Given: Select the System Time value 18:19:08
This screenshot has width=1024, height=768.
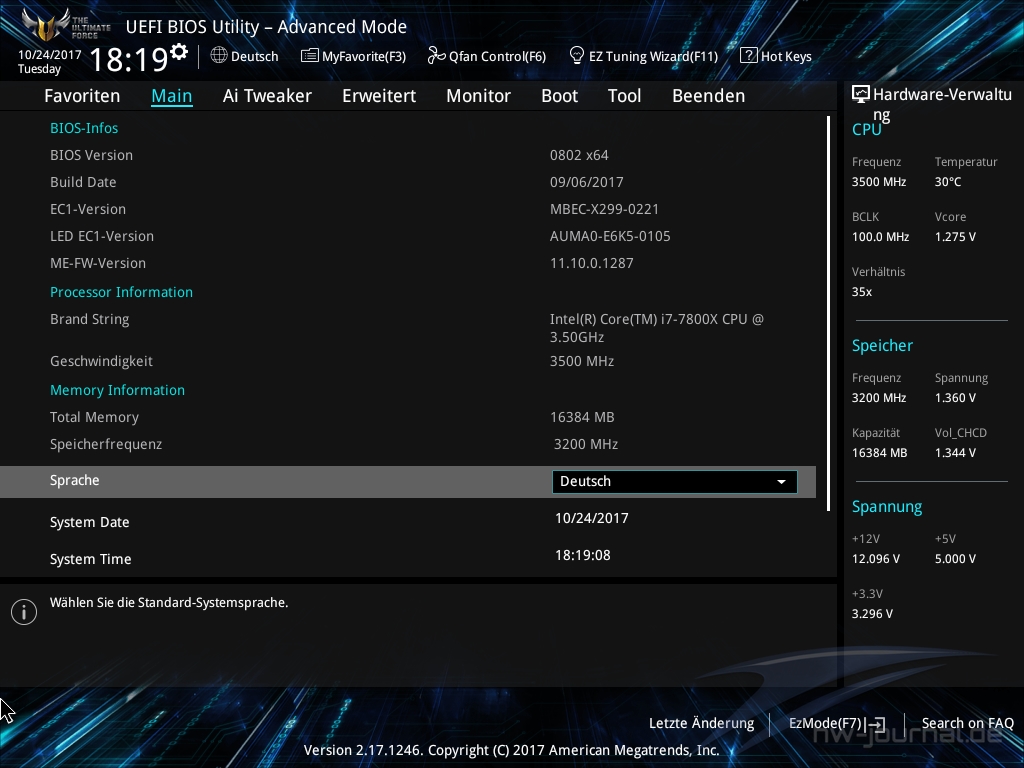Looking at the screenshot, I should pyautogui.click(x=583, y=556).
